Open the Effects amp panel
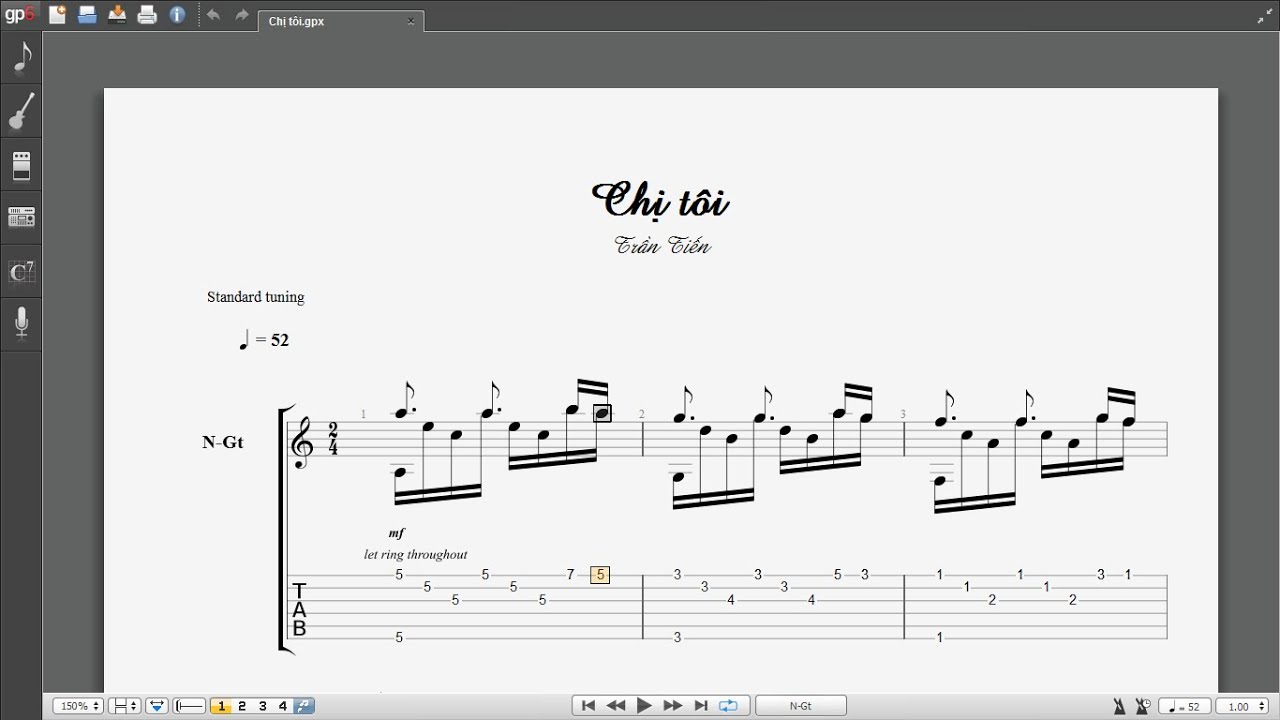Viewport: 1280px width, 720px height. pyautogui.click(x=21, y=165)
